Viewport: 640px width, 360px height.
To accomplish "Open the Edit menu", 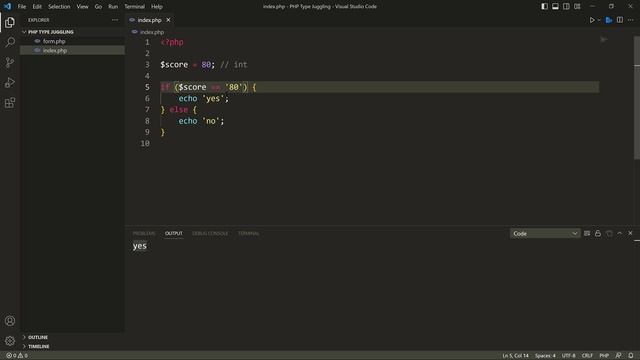I will [x=37, y=7].
